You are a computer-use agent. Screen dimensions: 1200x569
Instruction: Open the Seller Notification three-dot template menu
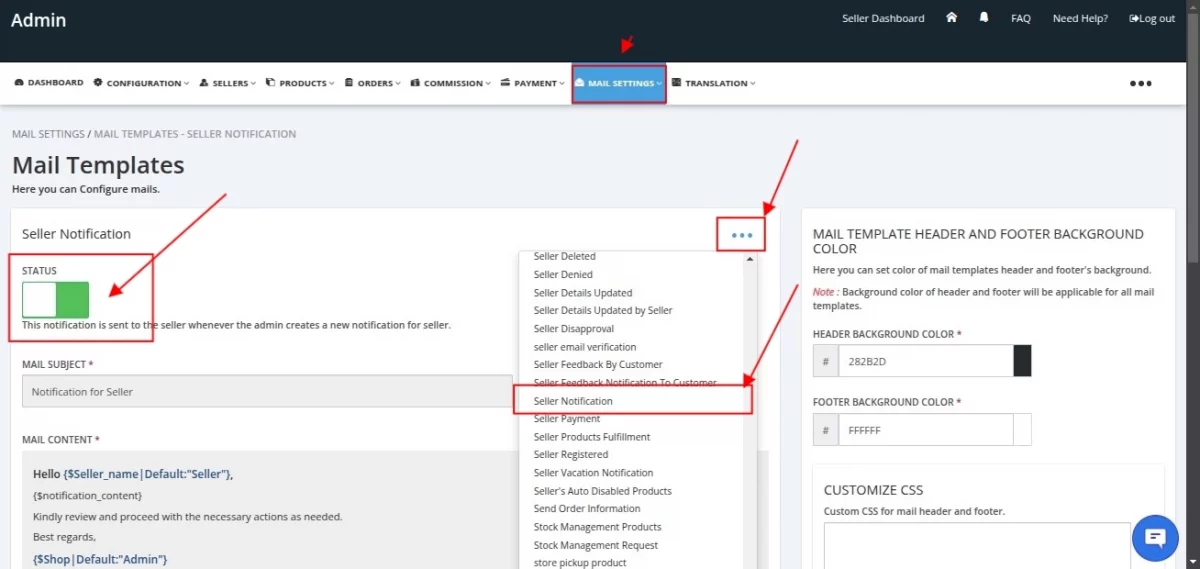tap(741, 235)
